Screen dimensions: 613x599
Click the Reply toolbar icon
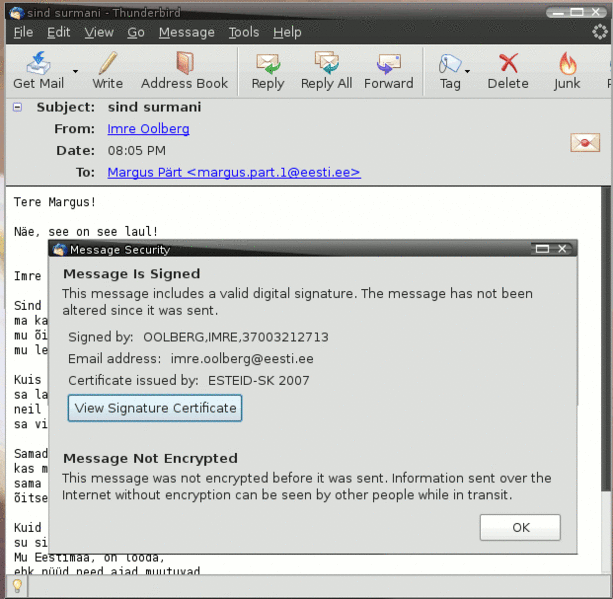pyautogui.click(x=268, y=63)
